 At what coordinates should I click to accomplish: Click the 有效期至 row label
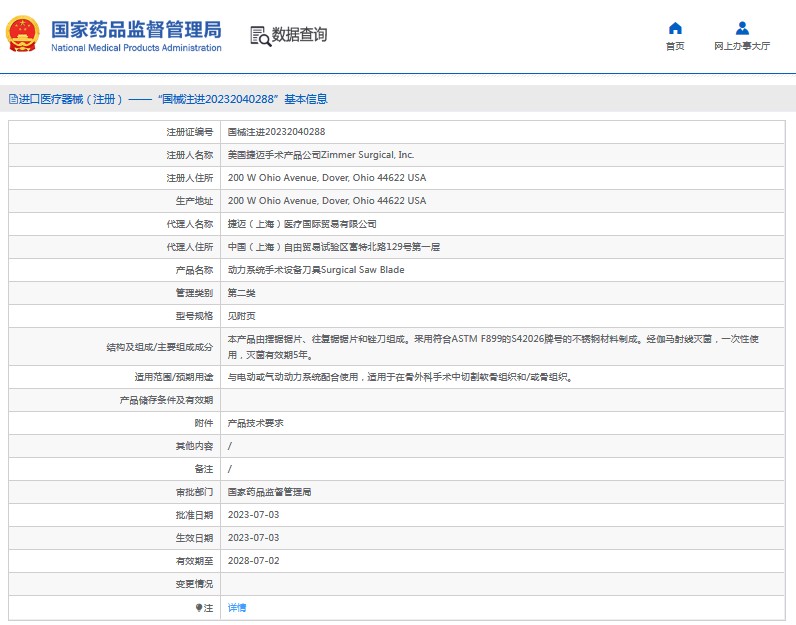coord(194,561)
